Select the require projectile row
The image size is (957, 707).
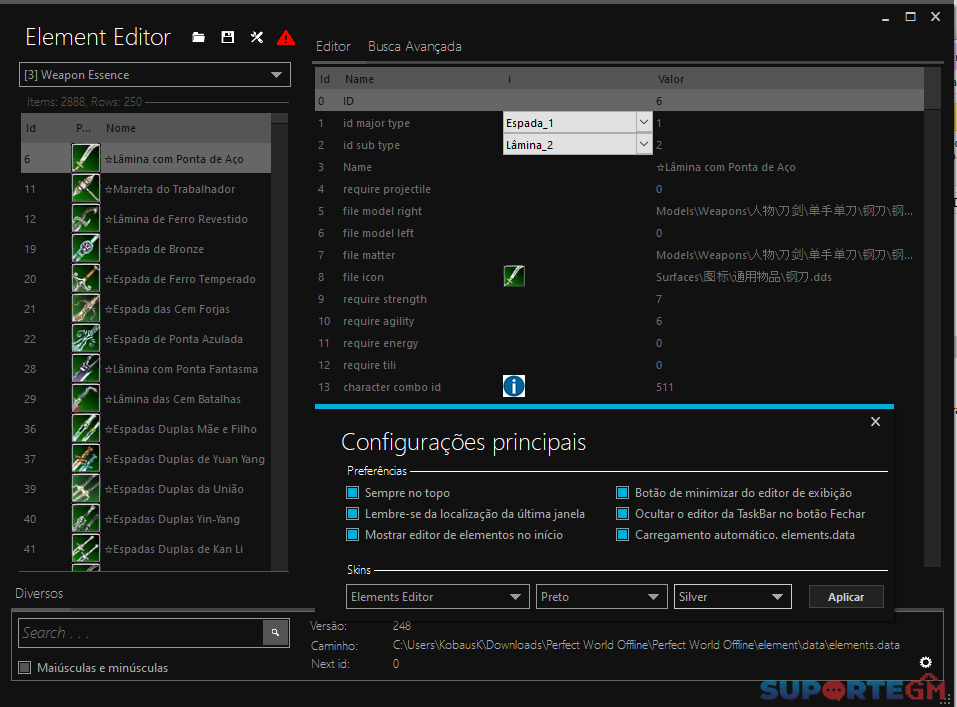[x=619, y=189]
